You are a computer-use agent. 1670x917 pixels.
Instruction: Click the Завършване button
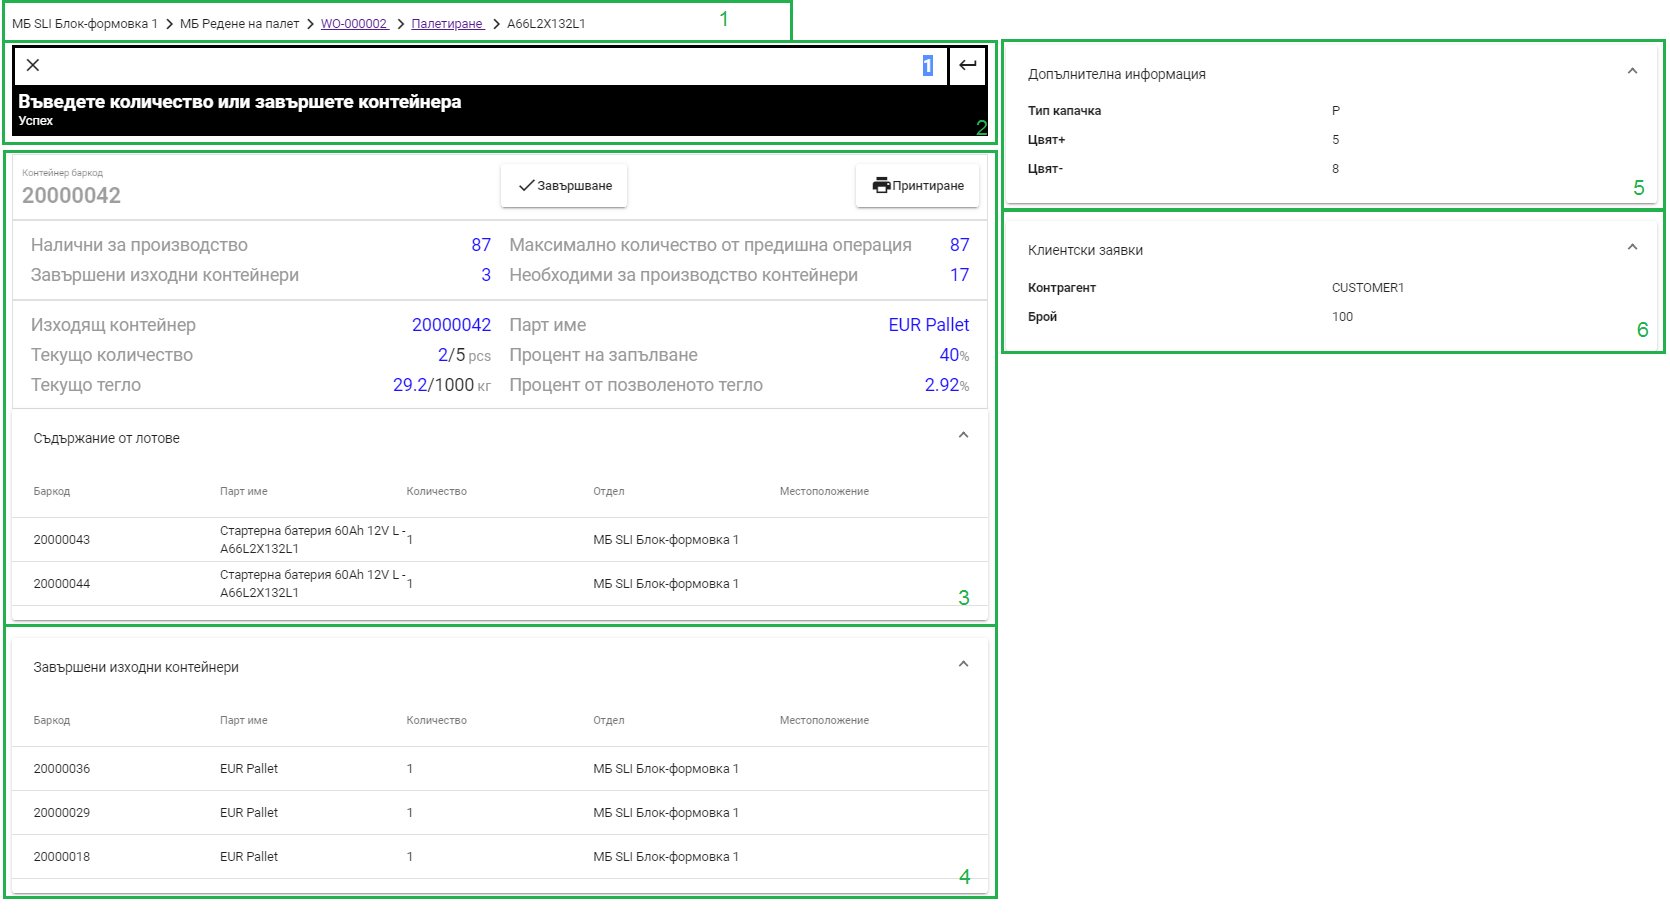(x=563, y=184)
